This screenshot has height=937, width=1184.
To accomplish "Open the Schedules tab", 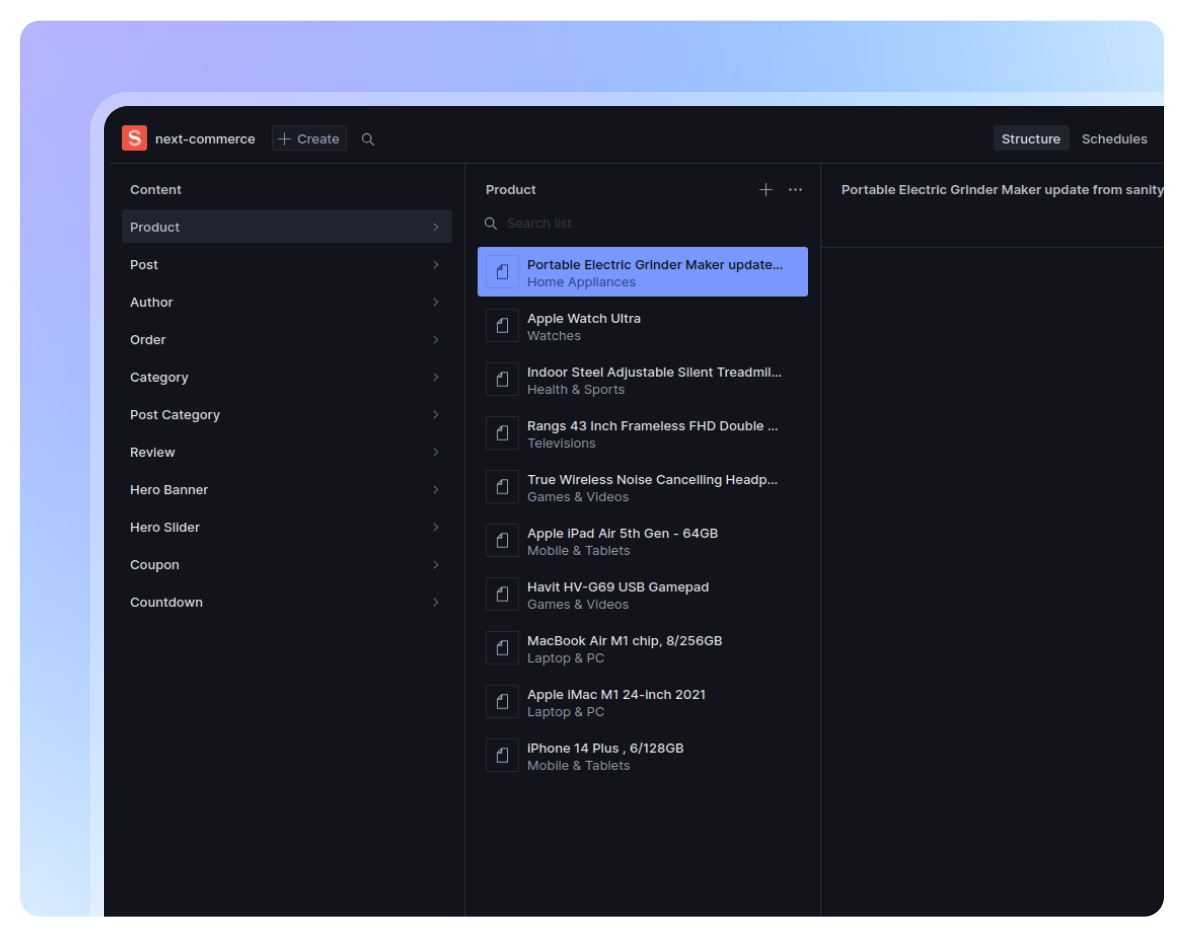I will click(x=1114, y=139).
